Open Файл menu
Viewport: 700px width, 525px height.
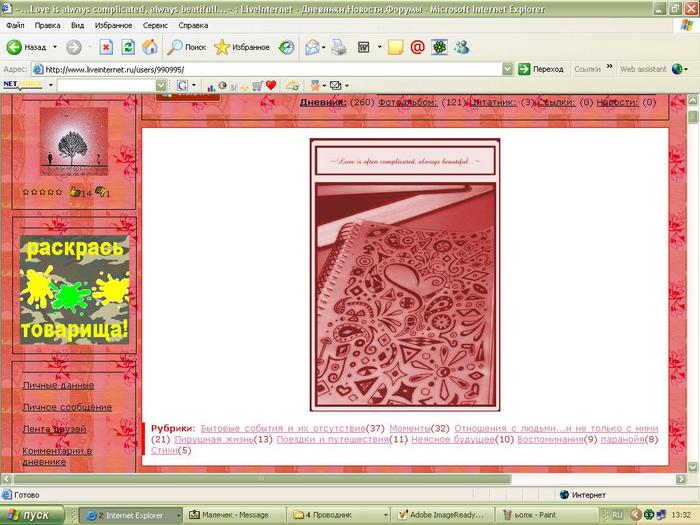point(15,25)
